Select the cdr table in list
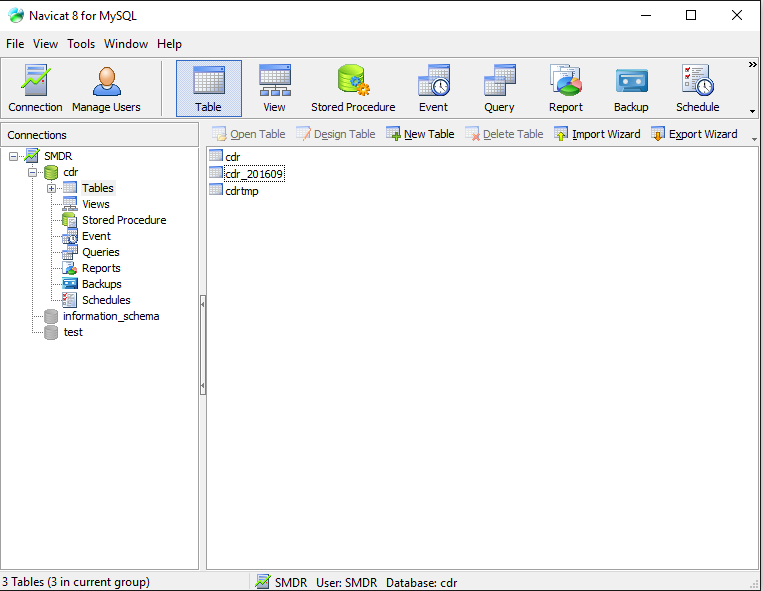The image size is (763, 591). [233, 157]
